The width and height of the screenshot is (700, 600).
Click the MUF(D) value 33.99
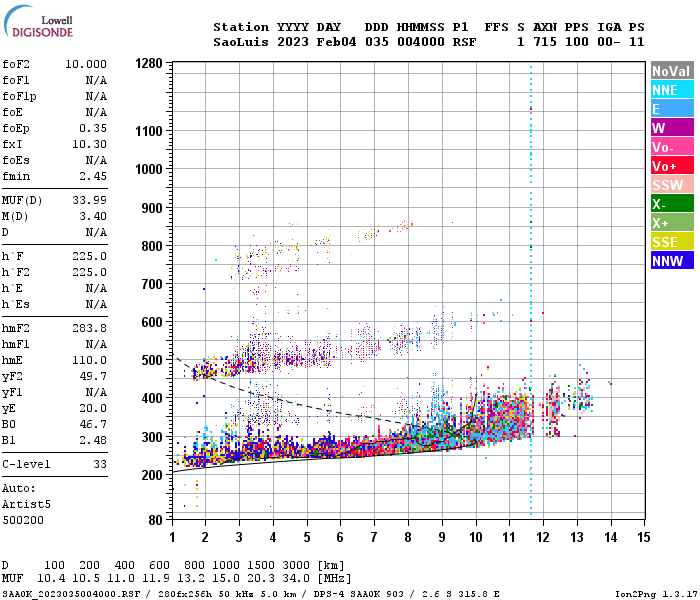click(89, 200)
